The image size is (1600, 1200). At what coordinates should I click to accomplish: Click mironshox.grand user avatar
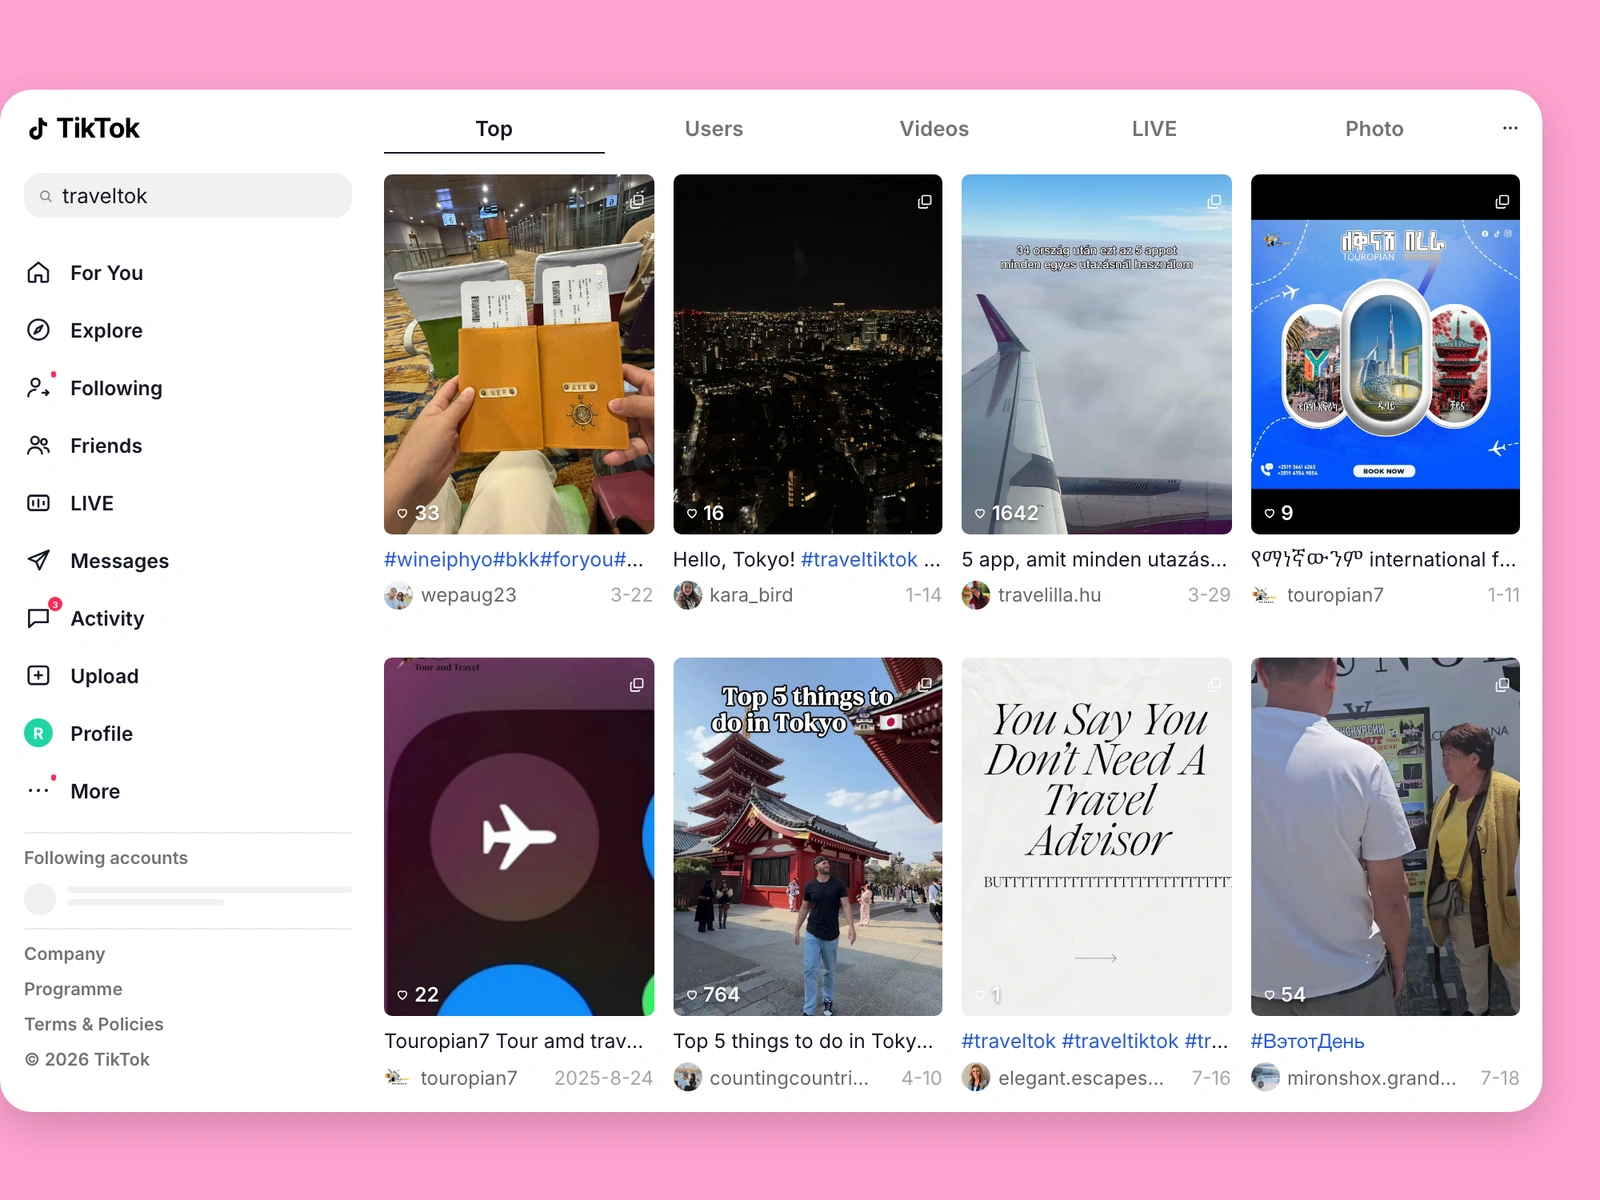pos(1265,1078)
